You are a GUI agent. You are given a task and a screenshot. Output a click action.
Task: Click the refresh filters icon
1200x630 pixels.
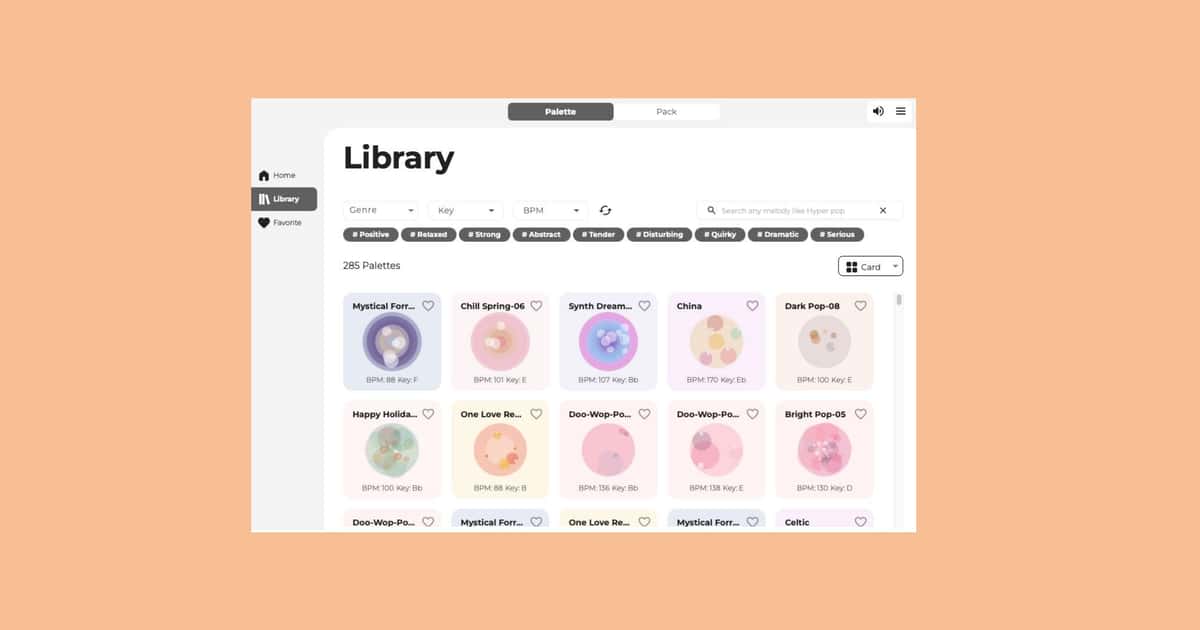click(605, 210)
